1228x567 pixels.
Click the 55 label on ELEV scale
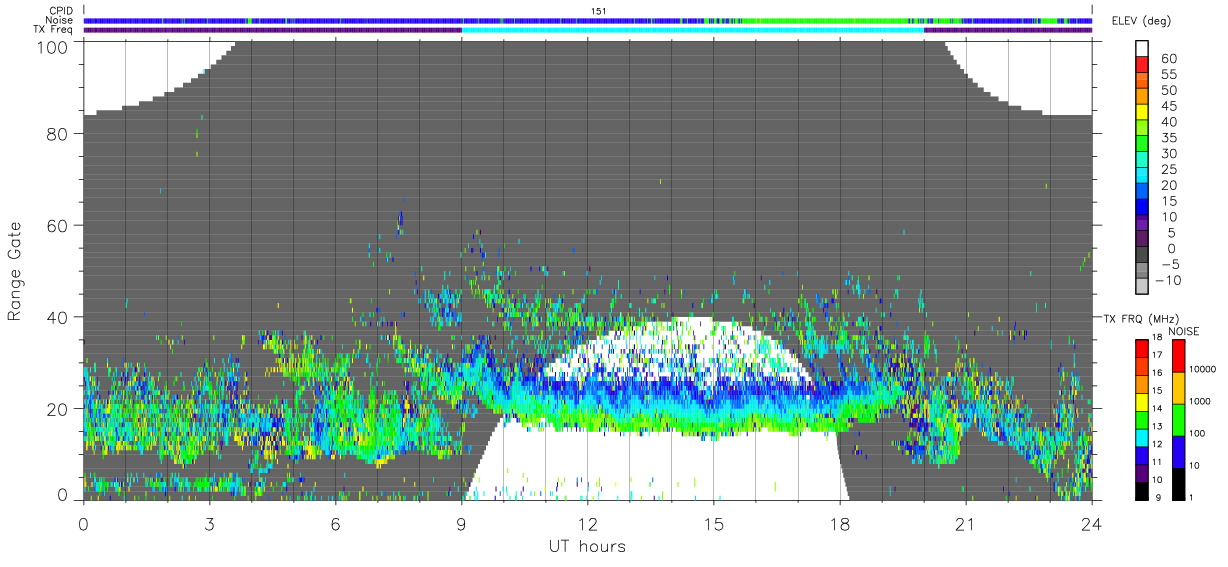point(1169,74)
